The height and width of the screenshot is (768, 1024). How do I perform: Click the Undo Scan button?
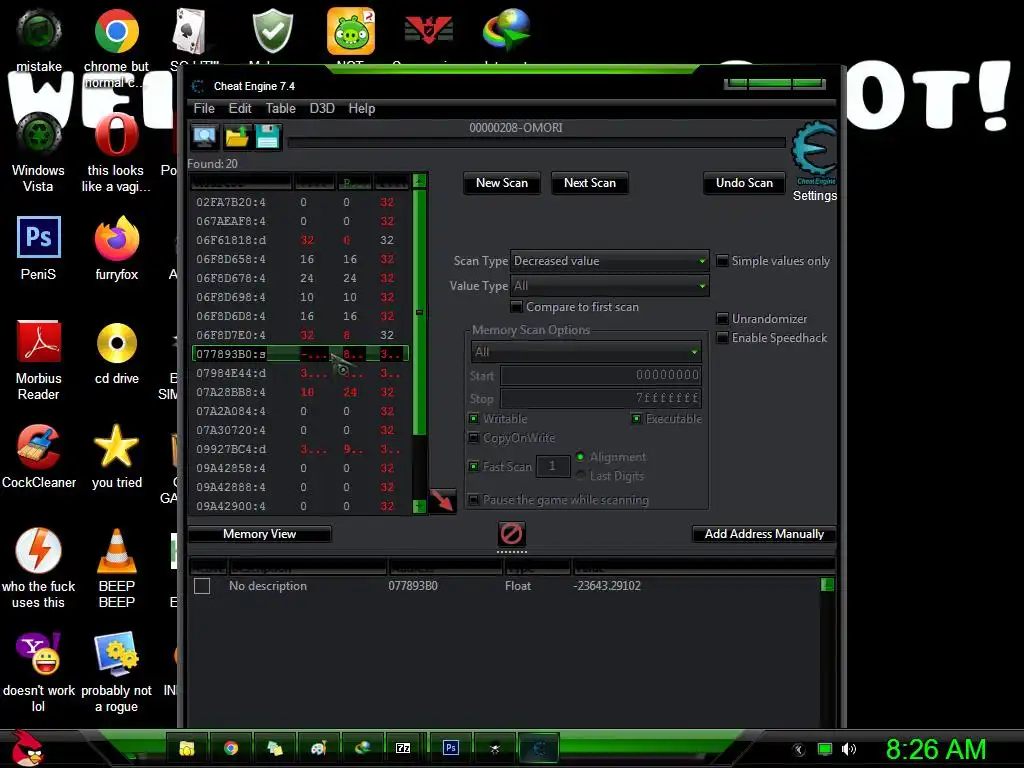tap(744, 183)
